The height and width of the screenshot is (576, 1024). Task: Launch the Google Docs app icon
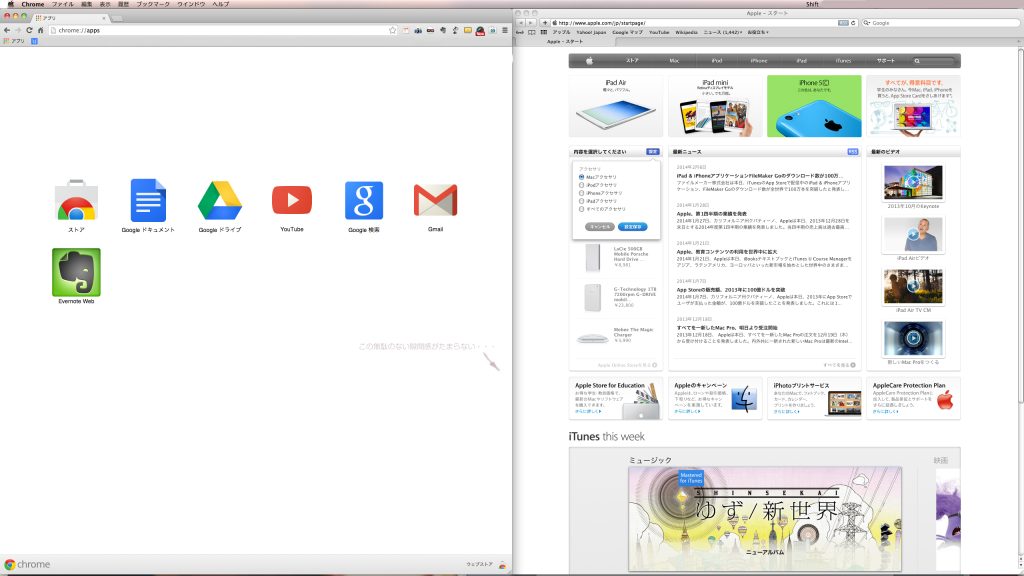pyautogui.click(x=148, y=200)
